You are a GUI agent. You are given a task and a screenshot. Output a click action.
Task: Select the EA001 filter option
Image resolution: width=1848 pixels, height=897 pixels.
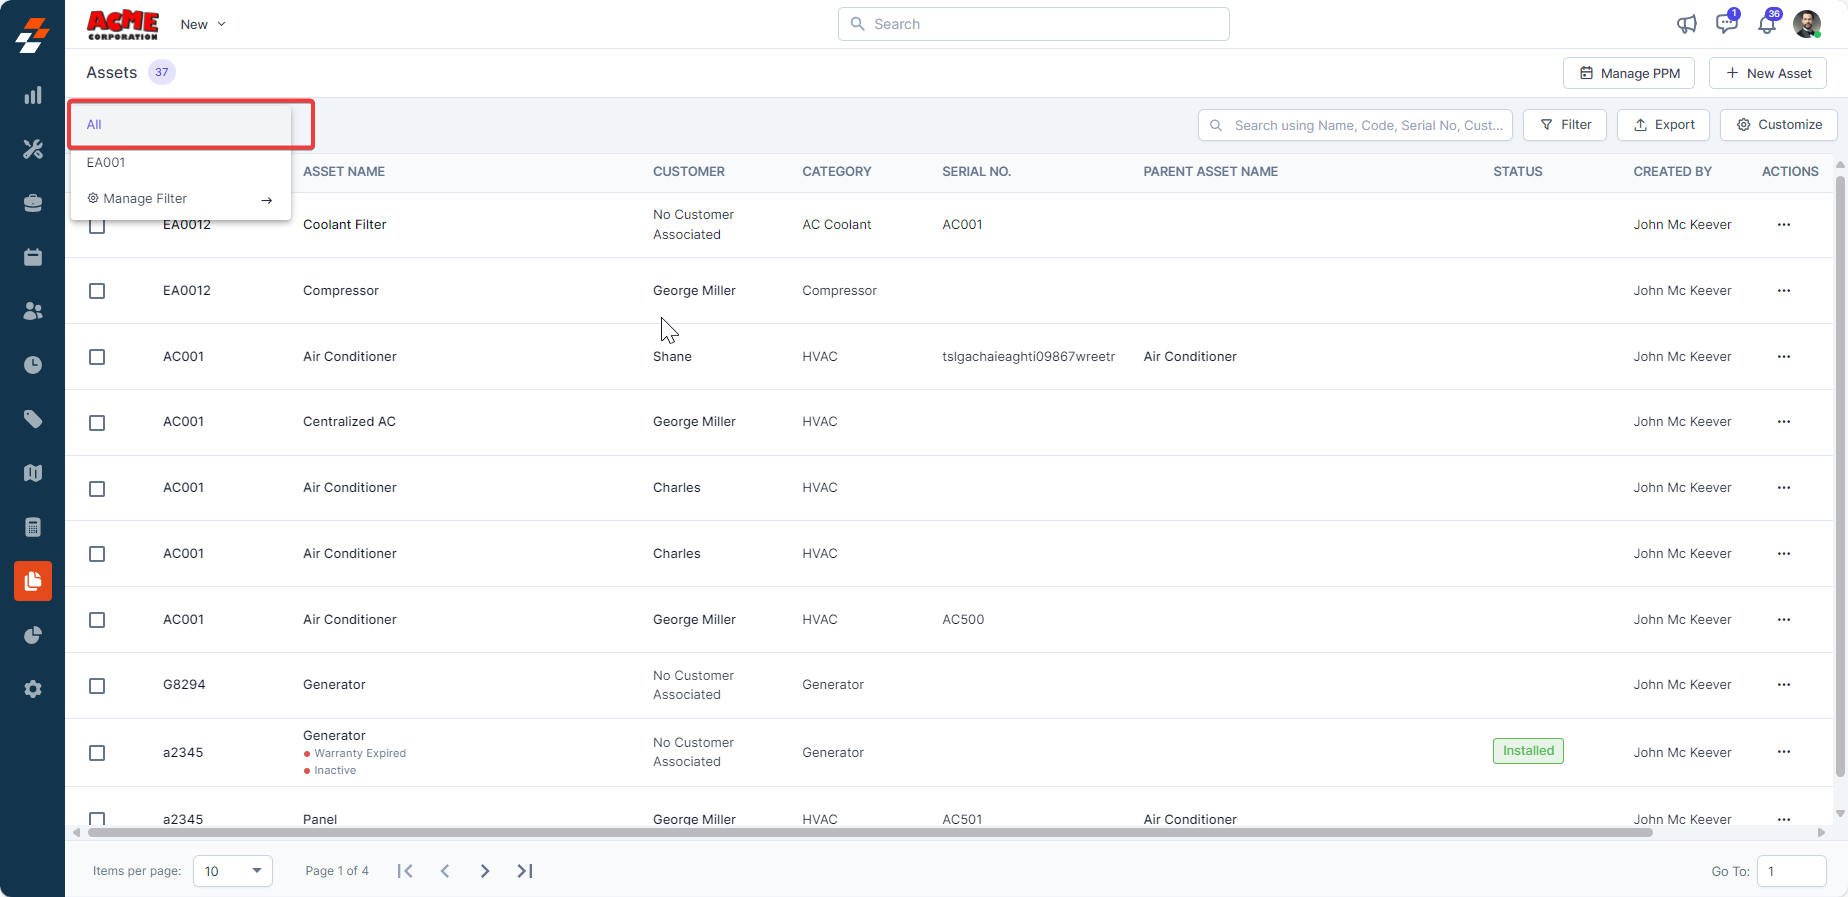(106, 163)
